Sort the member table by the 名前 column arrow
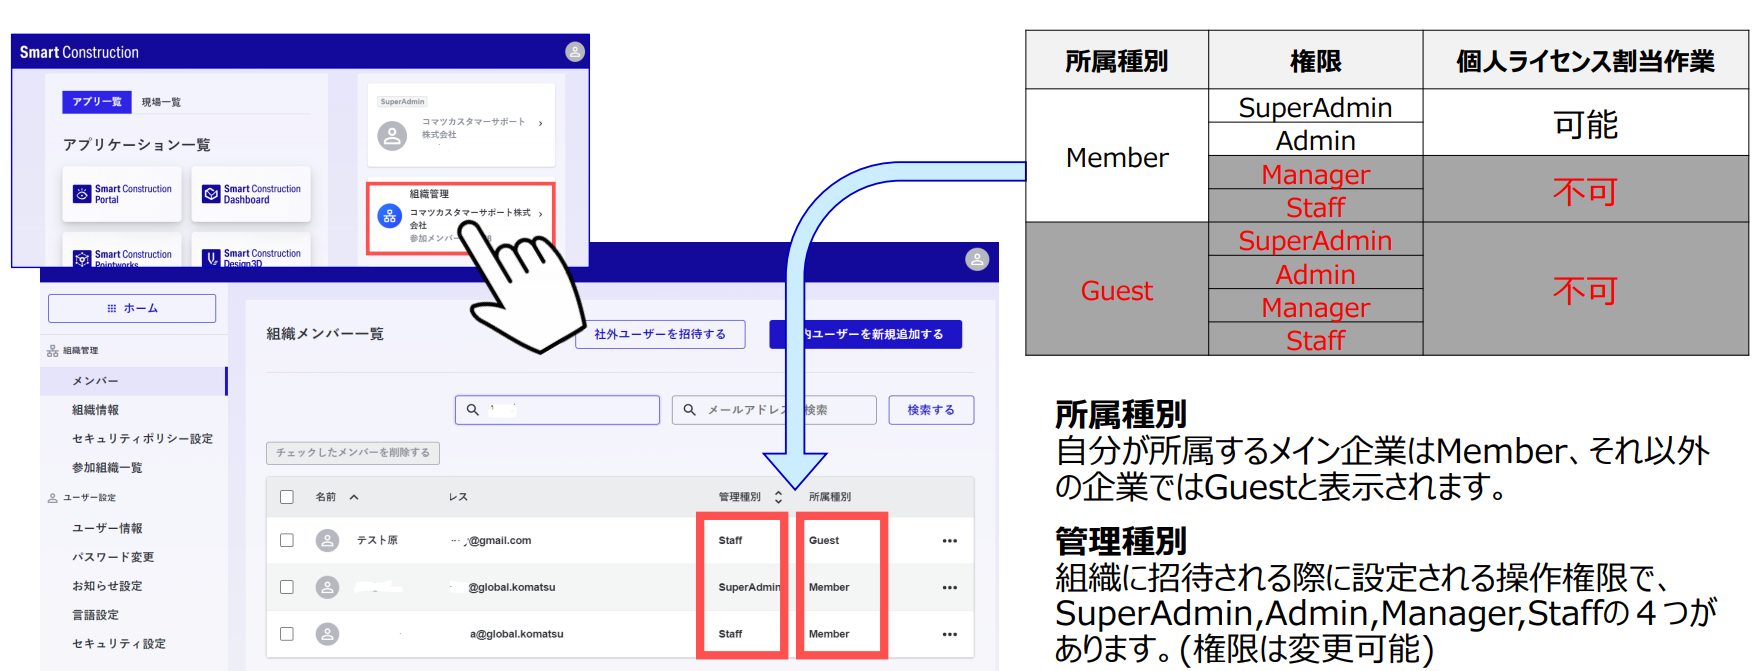This screenshot has height=671, width=1763. tap(354, 497)
